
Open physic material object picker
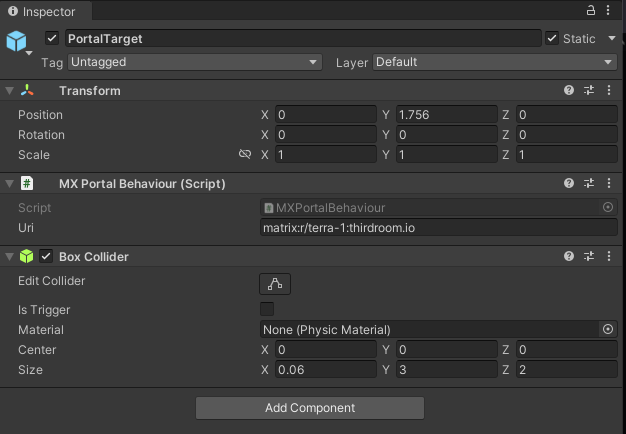tap(607, 329)
